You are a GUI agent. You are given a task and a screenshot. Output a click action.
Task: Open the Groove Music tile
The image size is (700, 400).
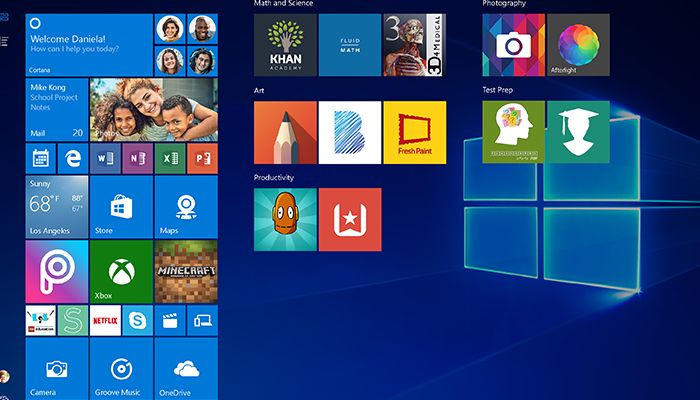(121, 369)
